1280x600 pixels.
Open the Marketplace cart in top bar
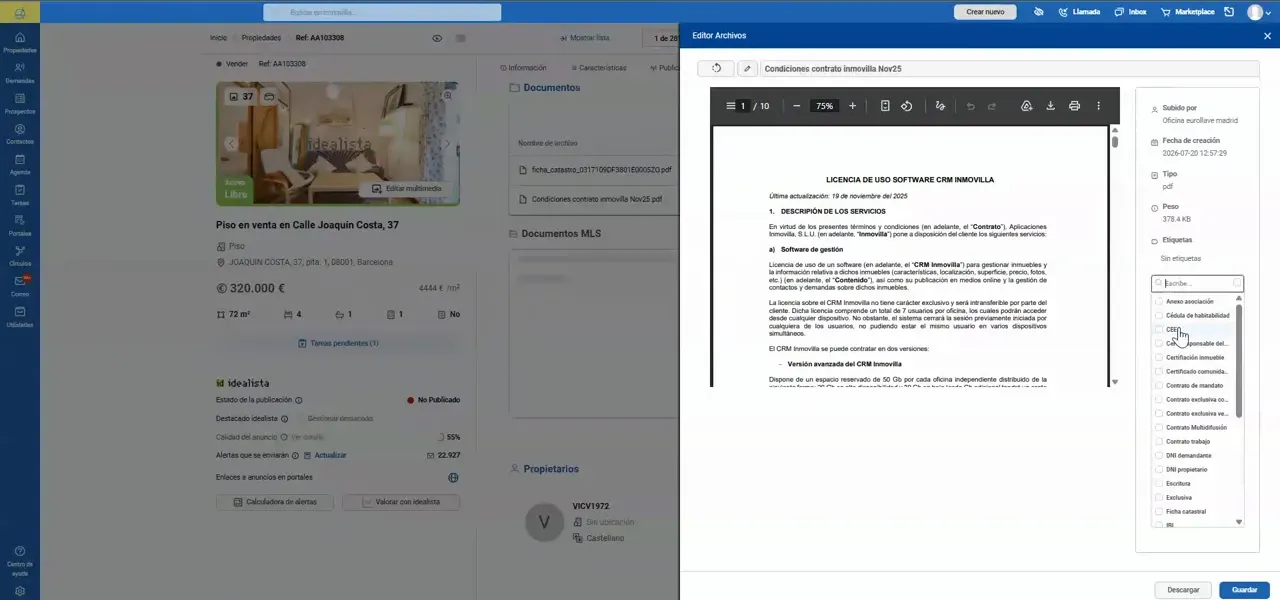tap(1188, 12)
